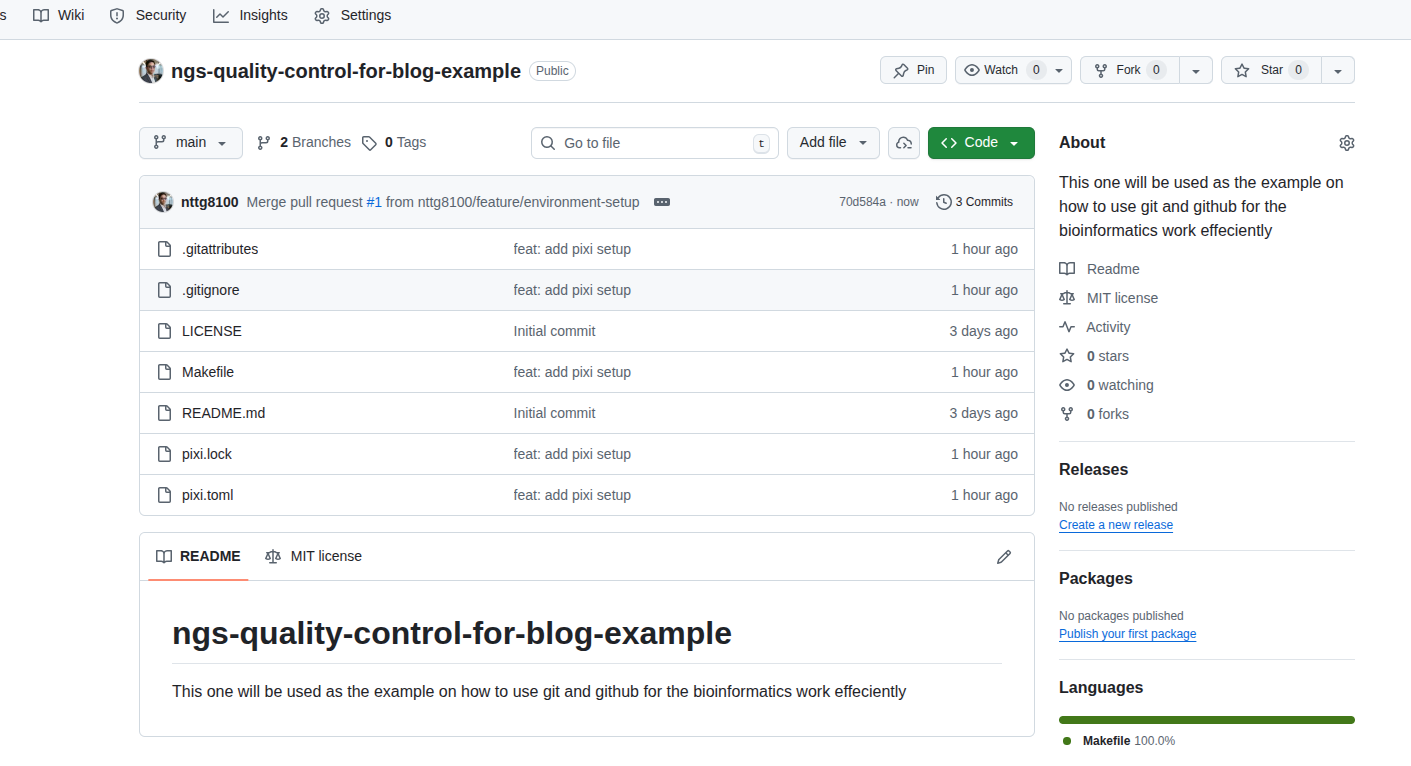The width and height of the screenshot is (1411, 766).
Task: Click the Makefile language bar
Action: [1206, 720]
